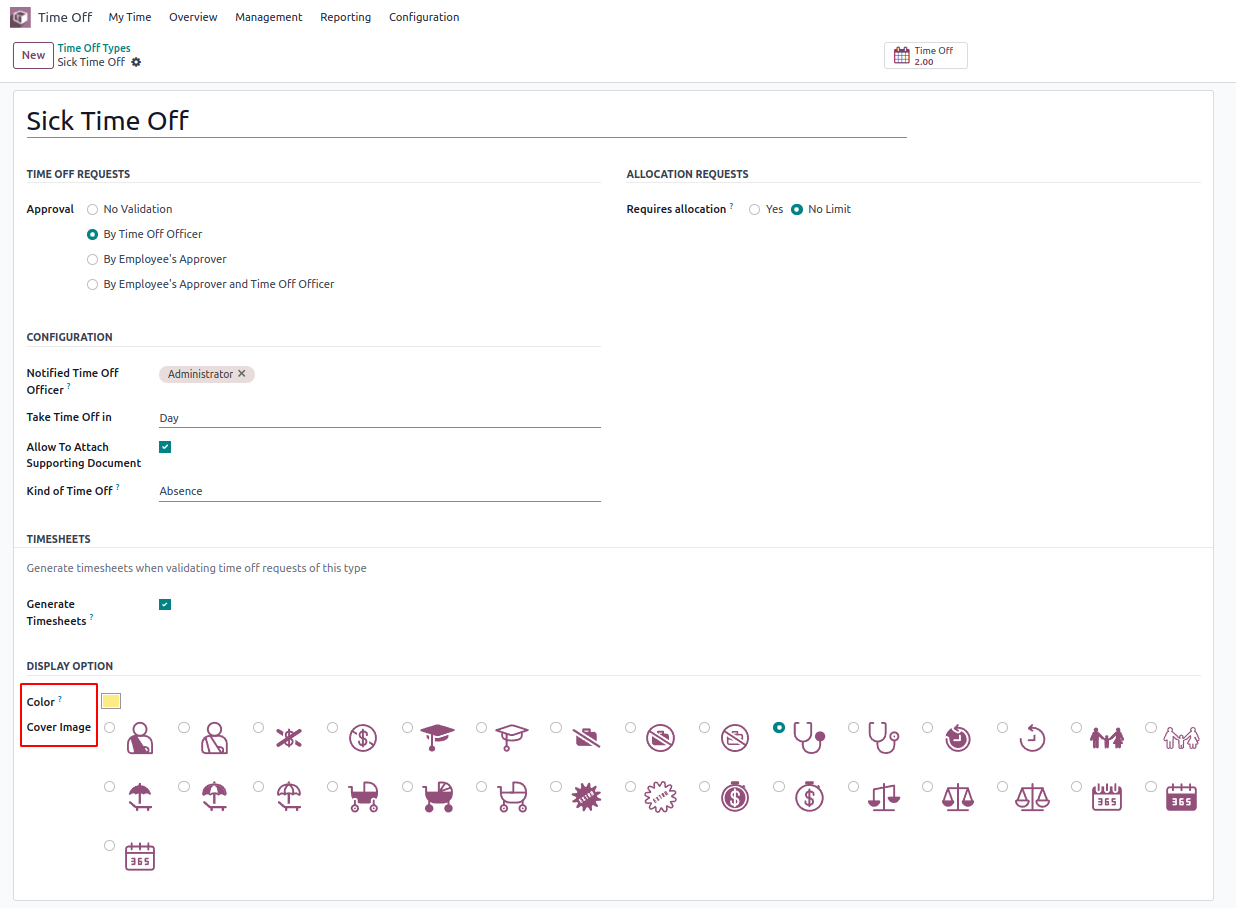Pick the beach umbrella cover image

pos(109,787)
